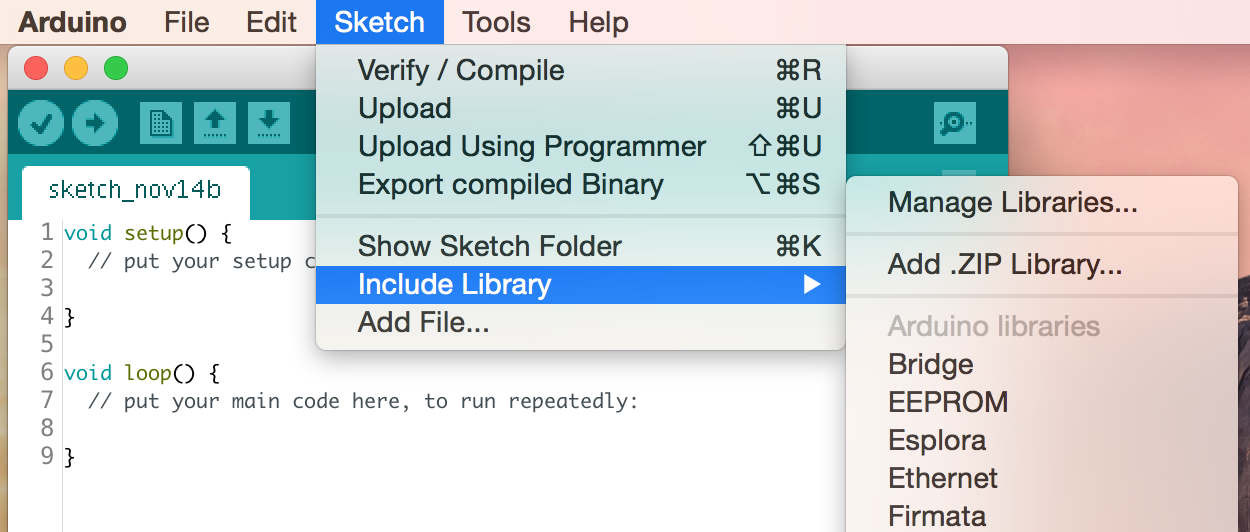Click the Save sketch down-arrow icon
The image size is (1250, 532).
(268, 123)
